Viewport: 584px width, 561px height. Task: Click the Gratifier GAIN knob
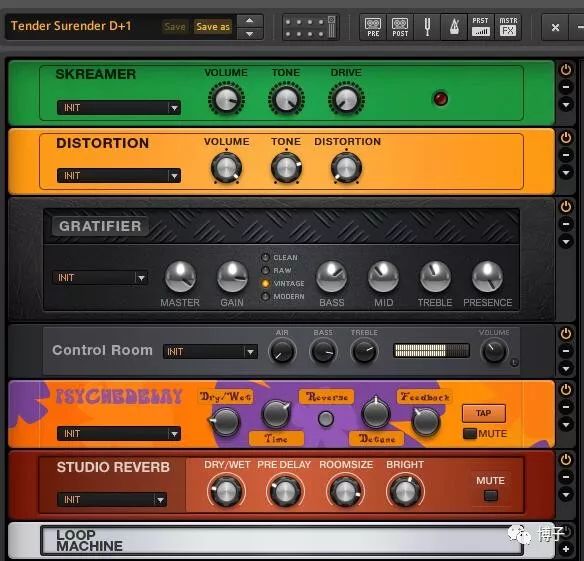tap(232, 277)
